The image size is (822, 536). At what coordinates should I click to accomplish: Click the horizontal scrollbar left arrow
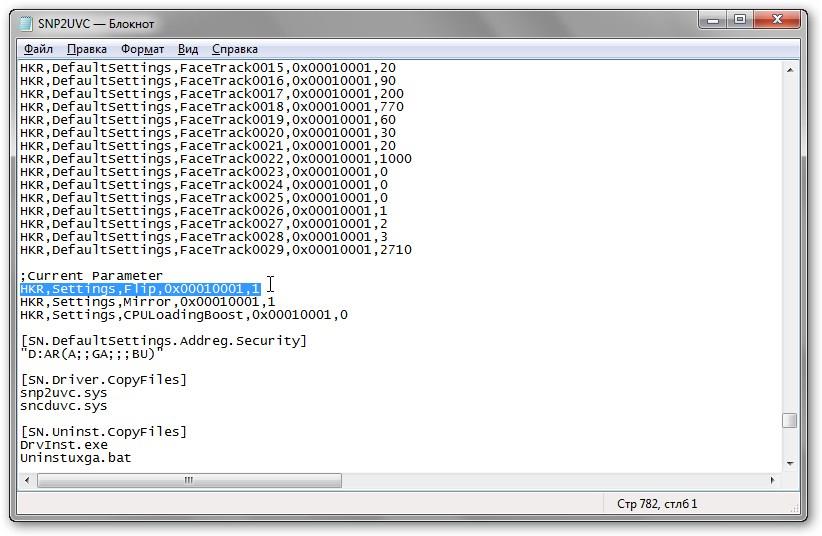(x=27, y=481)
